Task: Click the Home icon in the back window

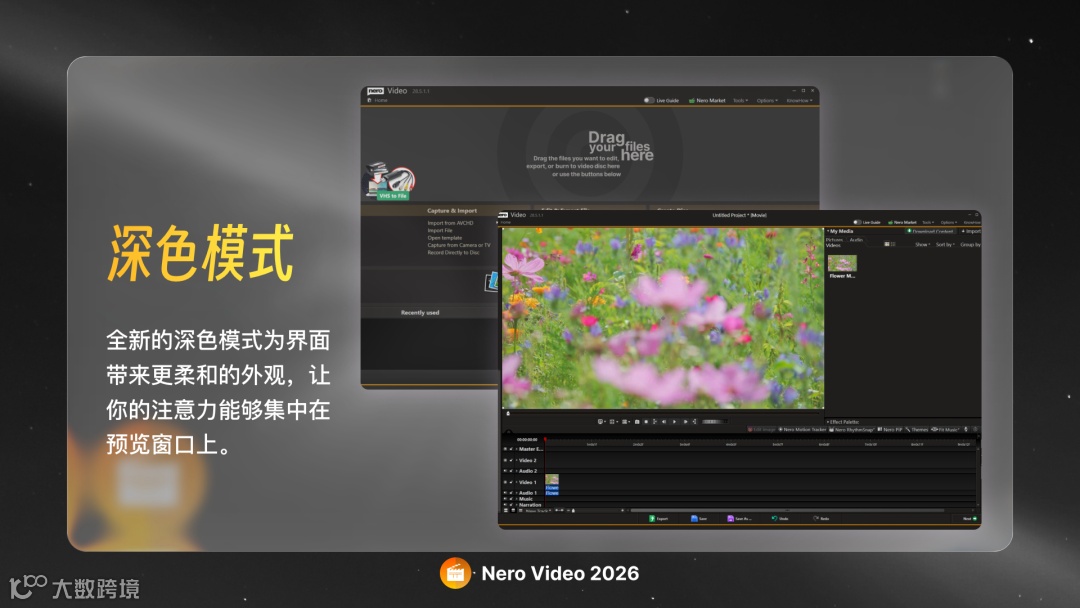Action: pyautogui.click(x=370, y=101)
